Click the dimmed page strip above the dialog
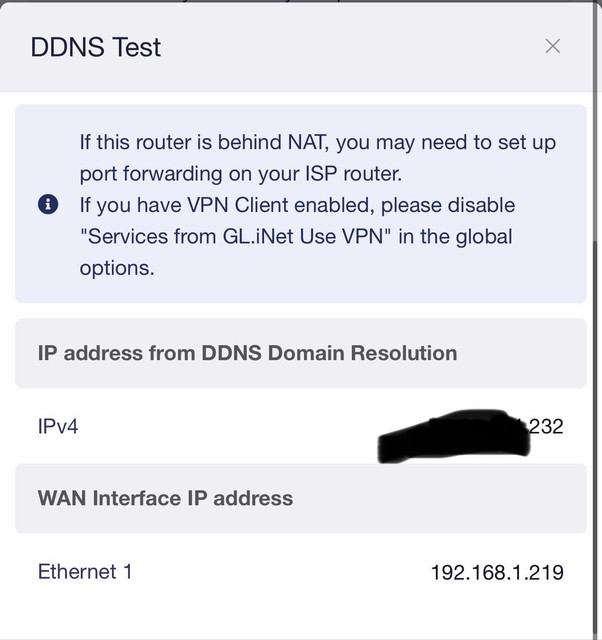 pyautogui.click(x=301, y=1)
